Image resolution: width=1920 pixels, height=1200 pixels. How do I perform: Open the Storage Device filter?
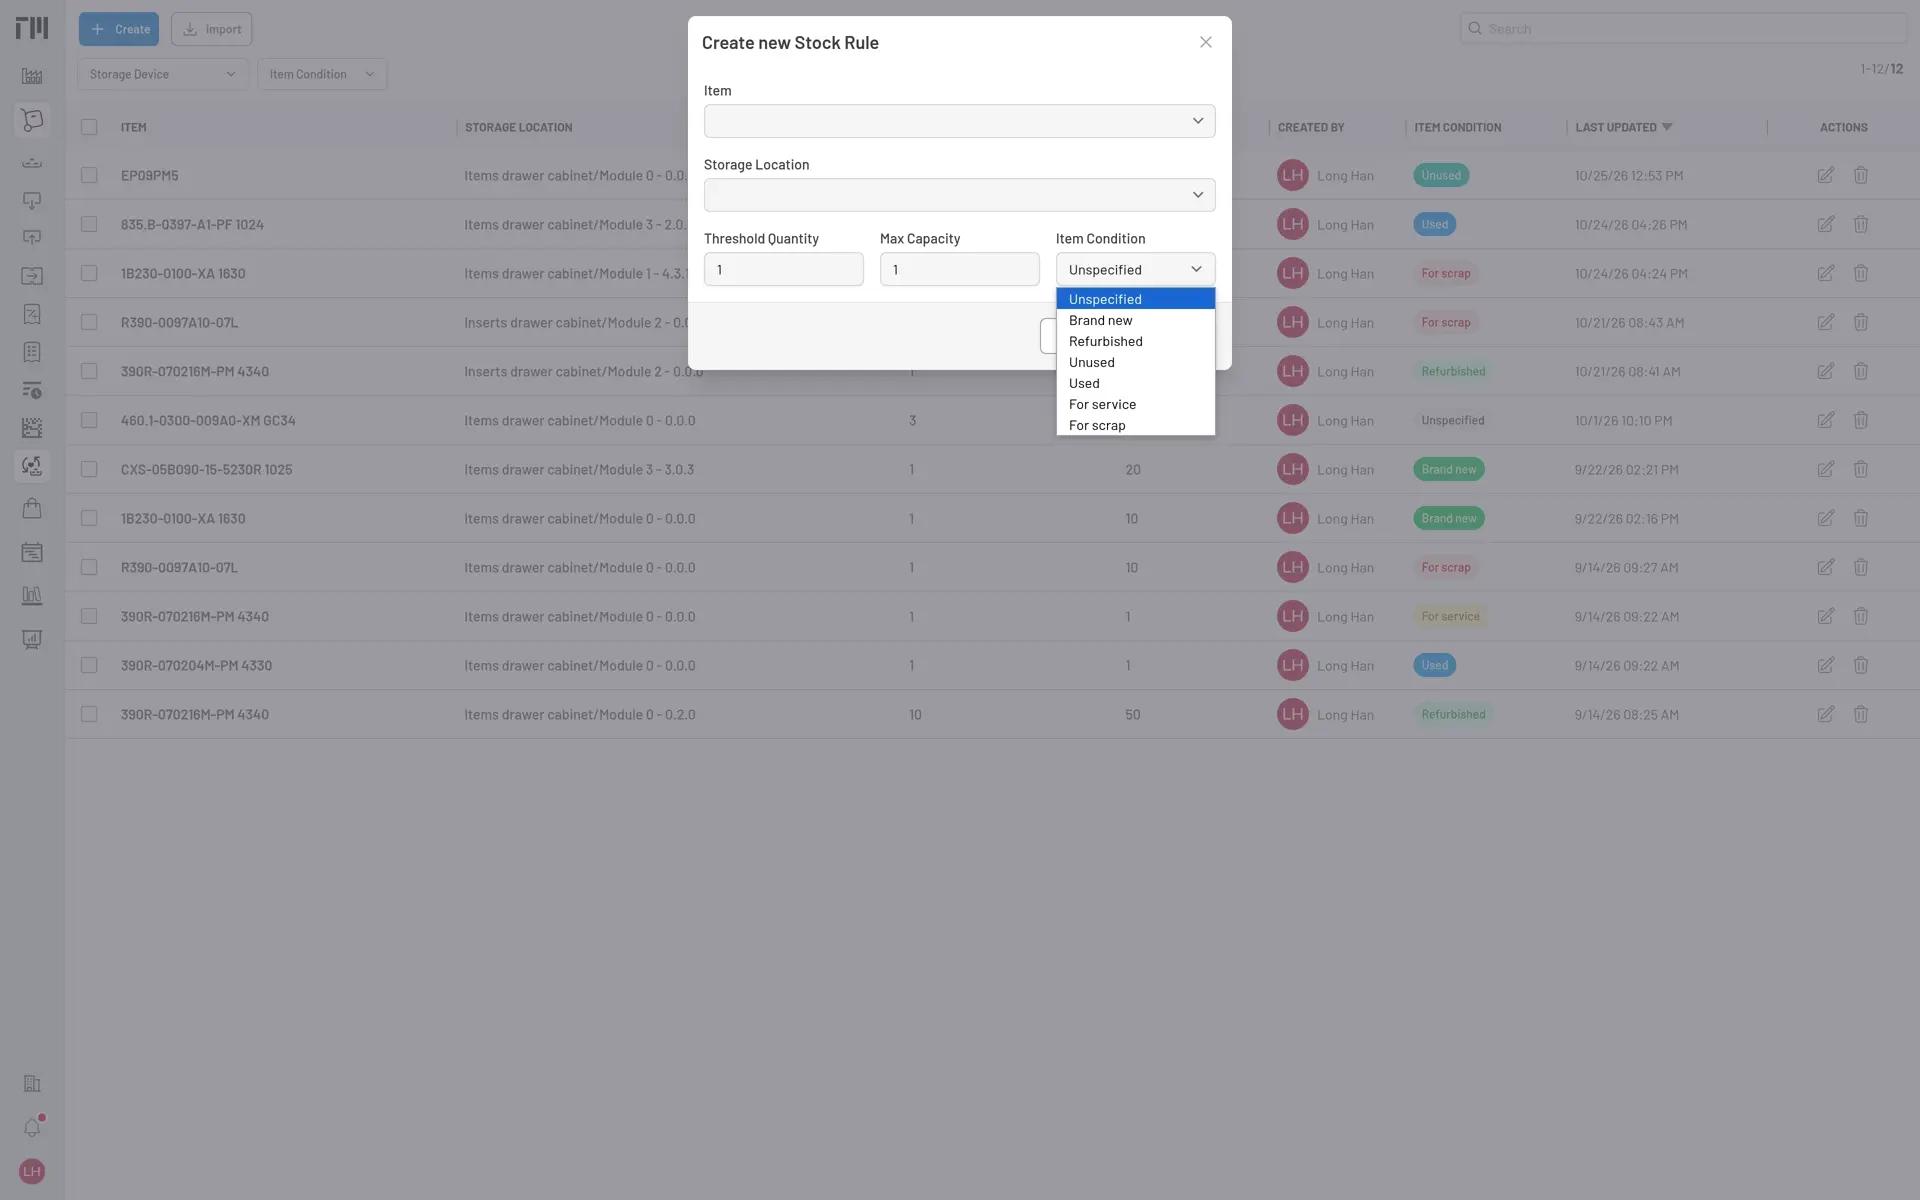[163, 74]
